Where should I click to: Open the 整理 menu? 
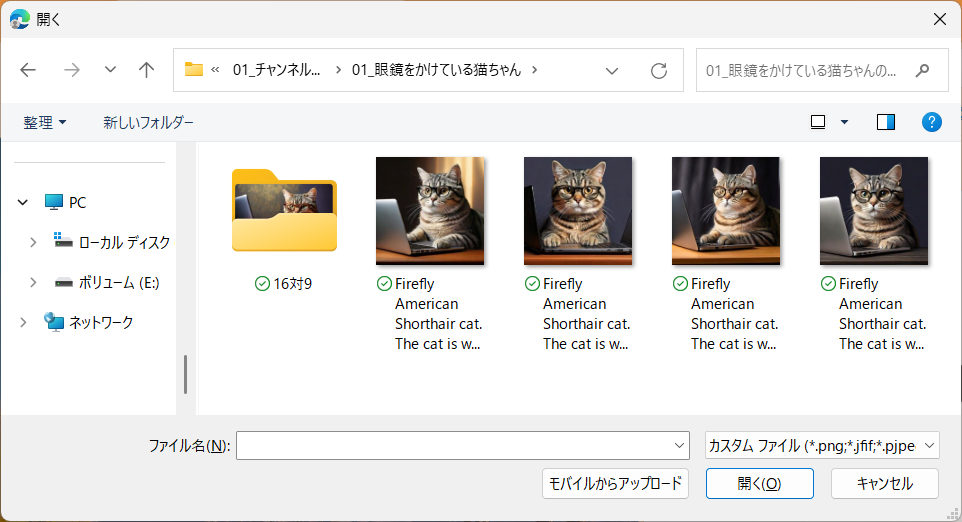(44, 123)
